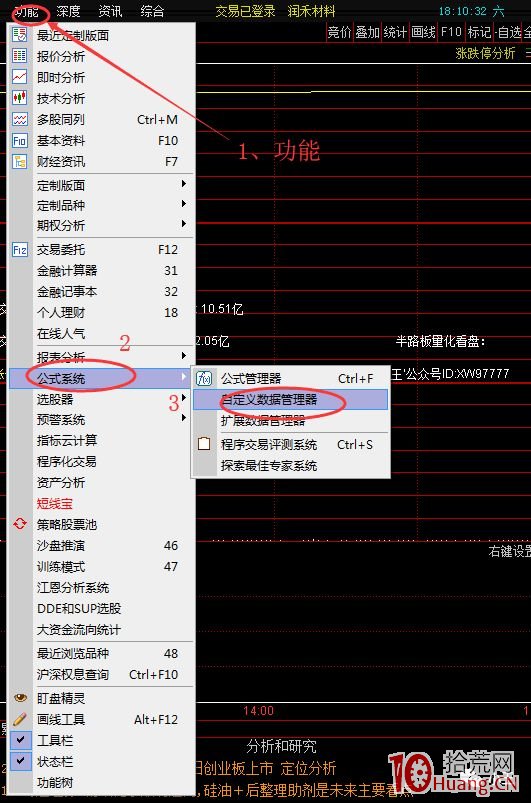Image resolution: width=531 pixels, height=803 pixels.
Task: Expand the 定制版面 submenu arrow
Action: click(183, 183)
